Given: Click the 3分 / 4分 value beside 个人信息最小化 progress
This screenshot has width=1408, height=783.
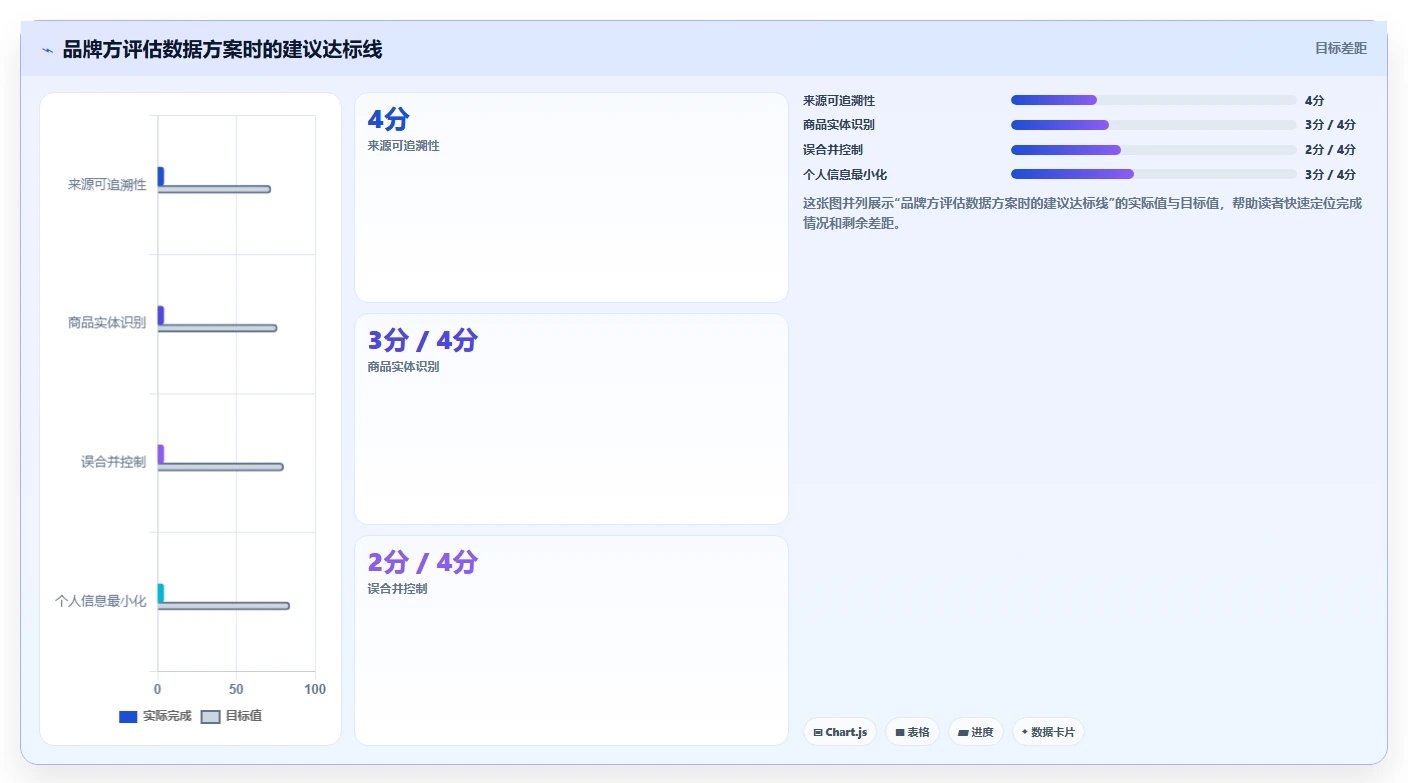Looking at the screenshot, I should coord(1330,175).
